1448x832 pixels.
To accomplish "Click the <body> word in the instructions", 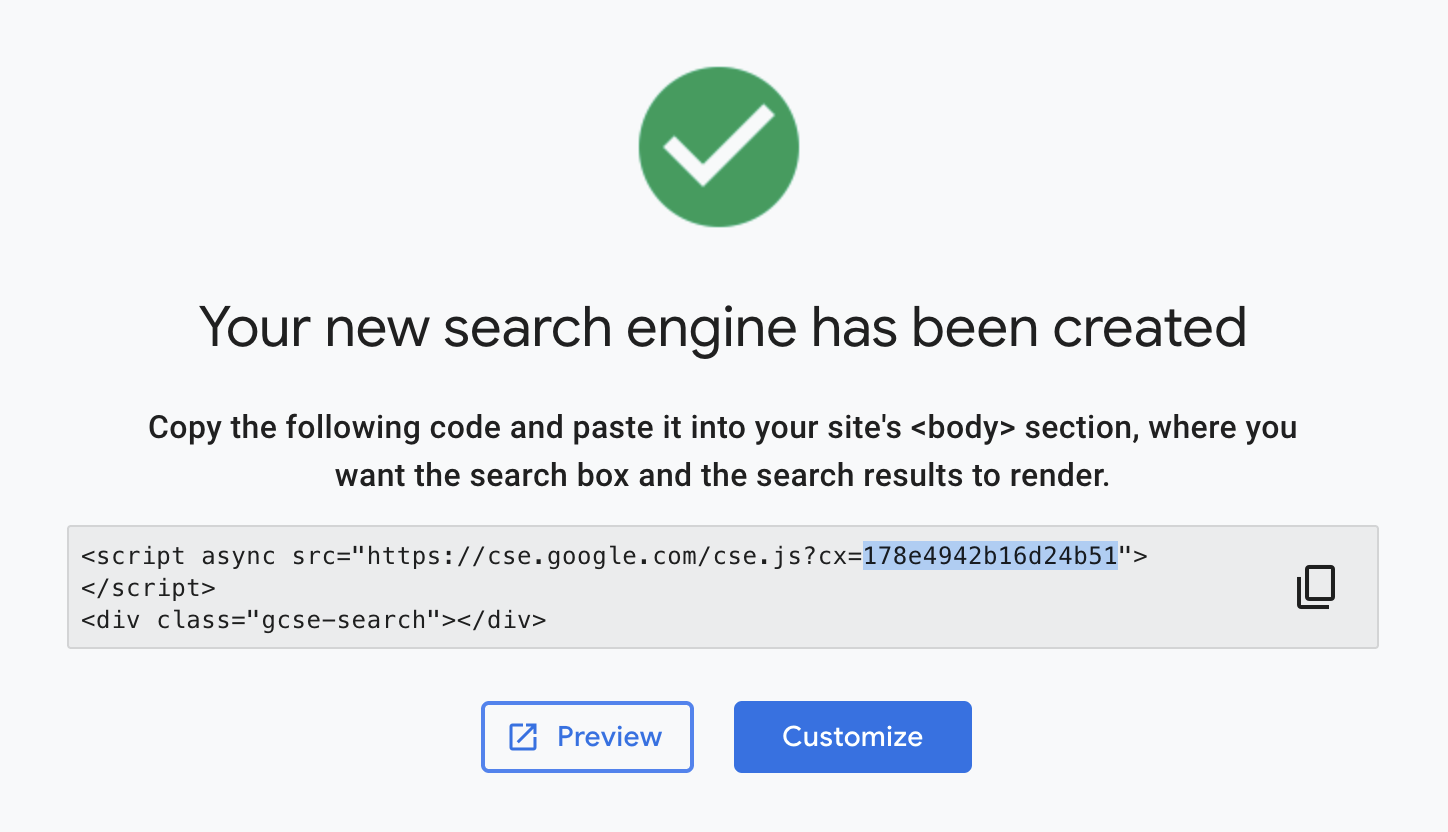I will tap(964, 428).
